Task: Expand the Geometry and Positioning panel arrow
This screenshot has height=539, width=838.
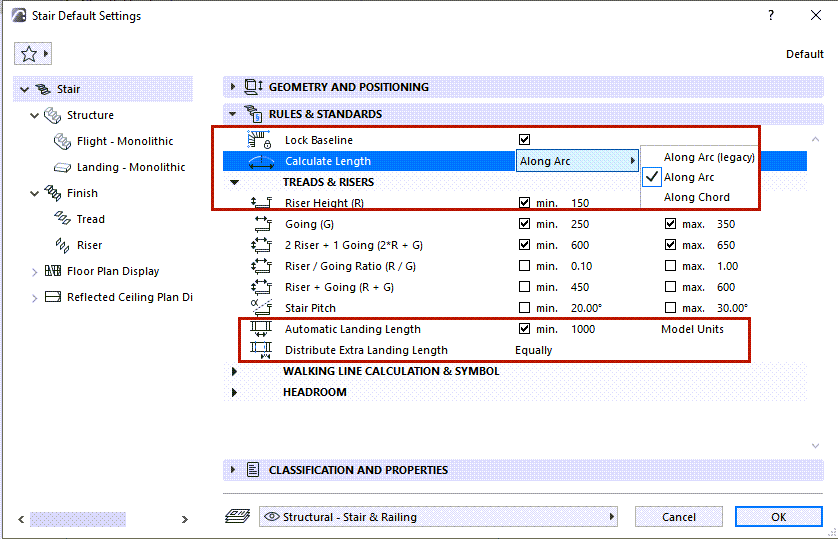Action: point(232,87)
